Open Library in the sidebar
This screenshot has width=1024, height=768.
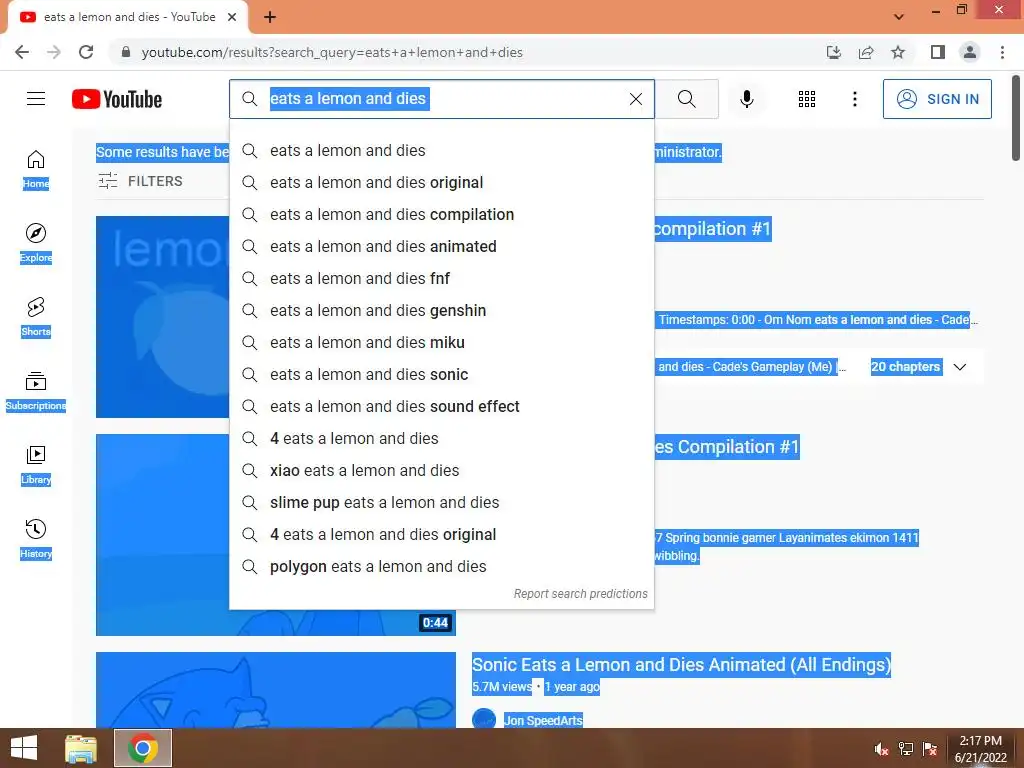pos(36,464)
